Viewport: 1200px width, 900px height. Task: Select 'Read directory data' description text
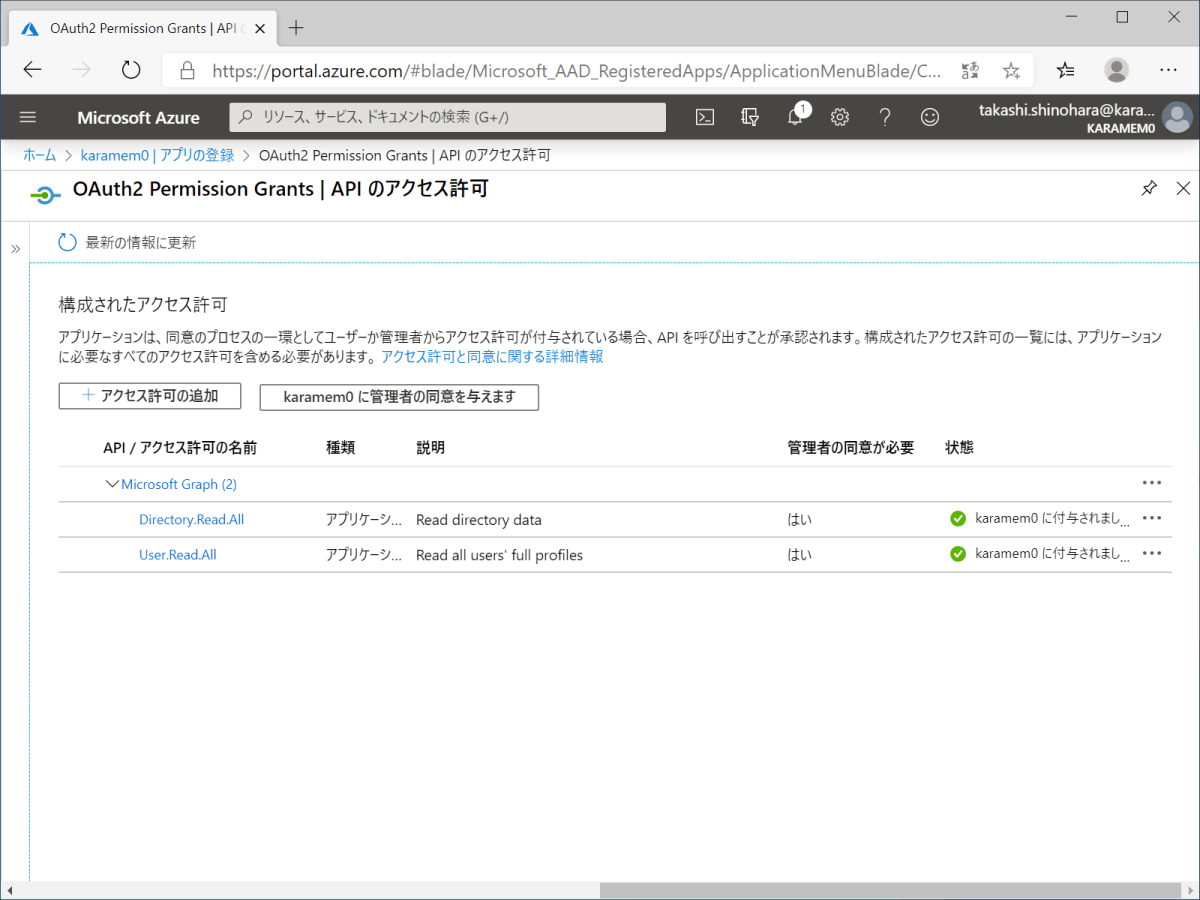[479, 520]
